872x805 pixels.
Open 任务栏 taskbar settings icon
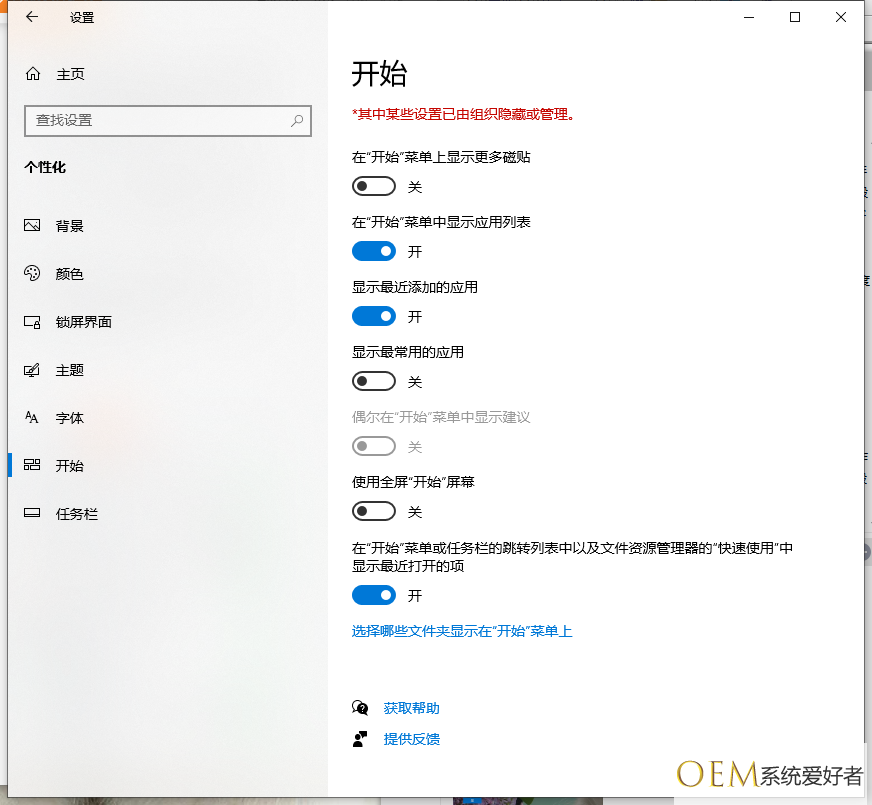tap(33, 514)
